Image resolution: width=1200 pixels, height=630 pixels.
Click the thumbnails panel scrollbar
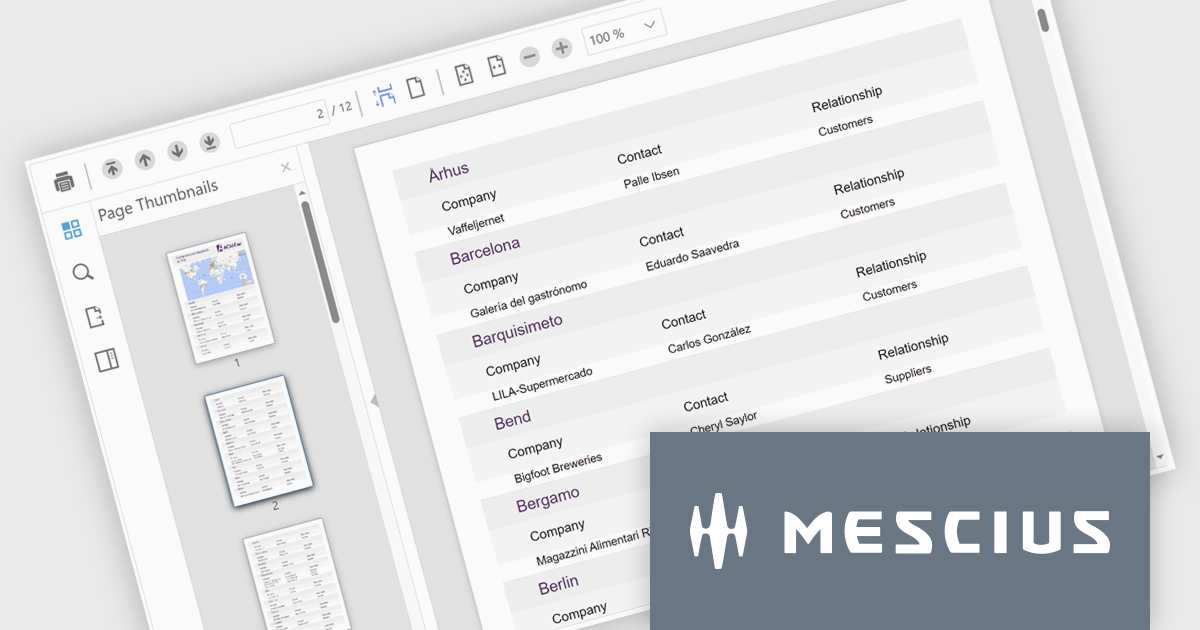pos(321,263)
